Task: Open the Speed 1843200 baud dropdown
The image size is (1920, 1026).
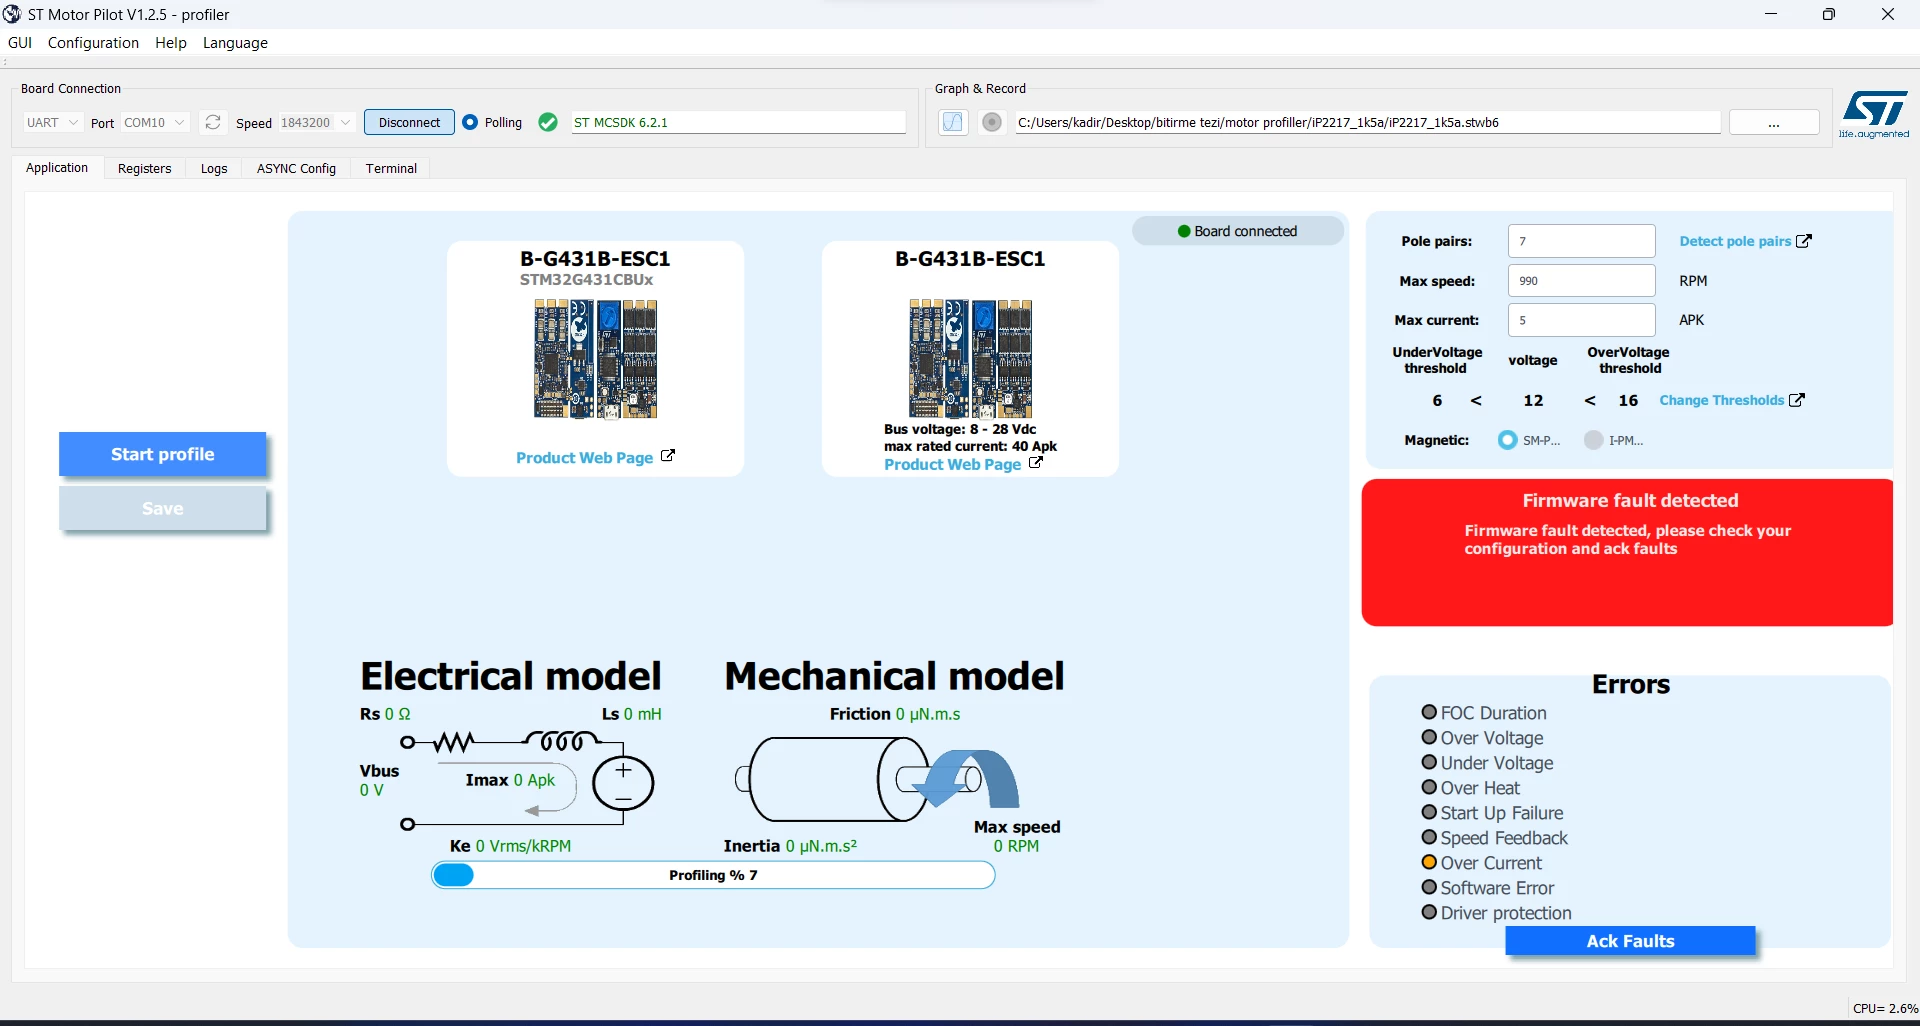Action: (316, 122)
